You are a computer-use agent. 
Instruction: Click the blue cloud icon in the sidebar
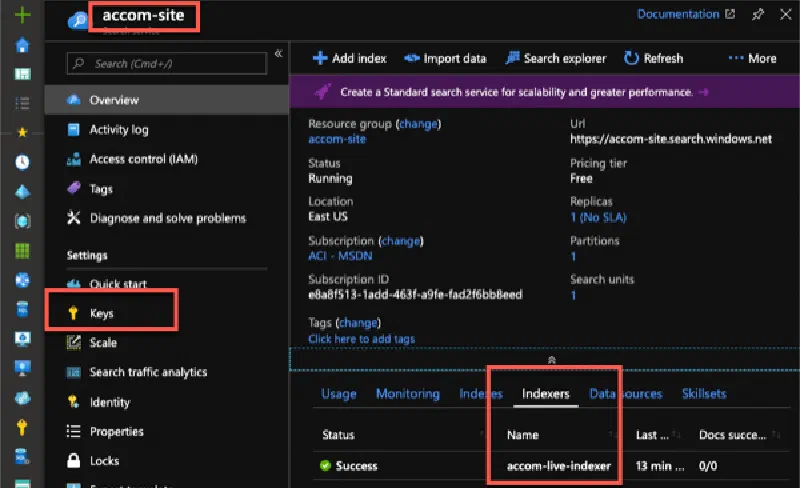pos(22,398)
